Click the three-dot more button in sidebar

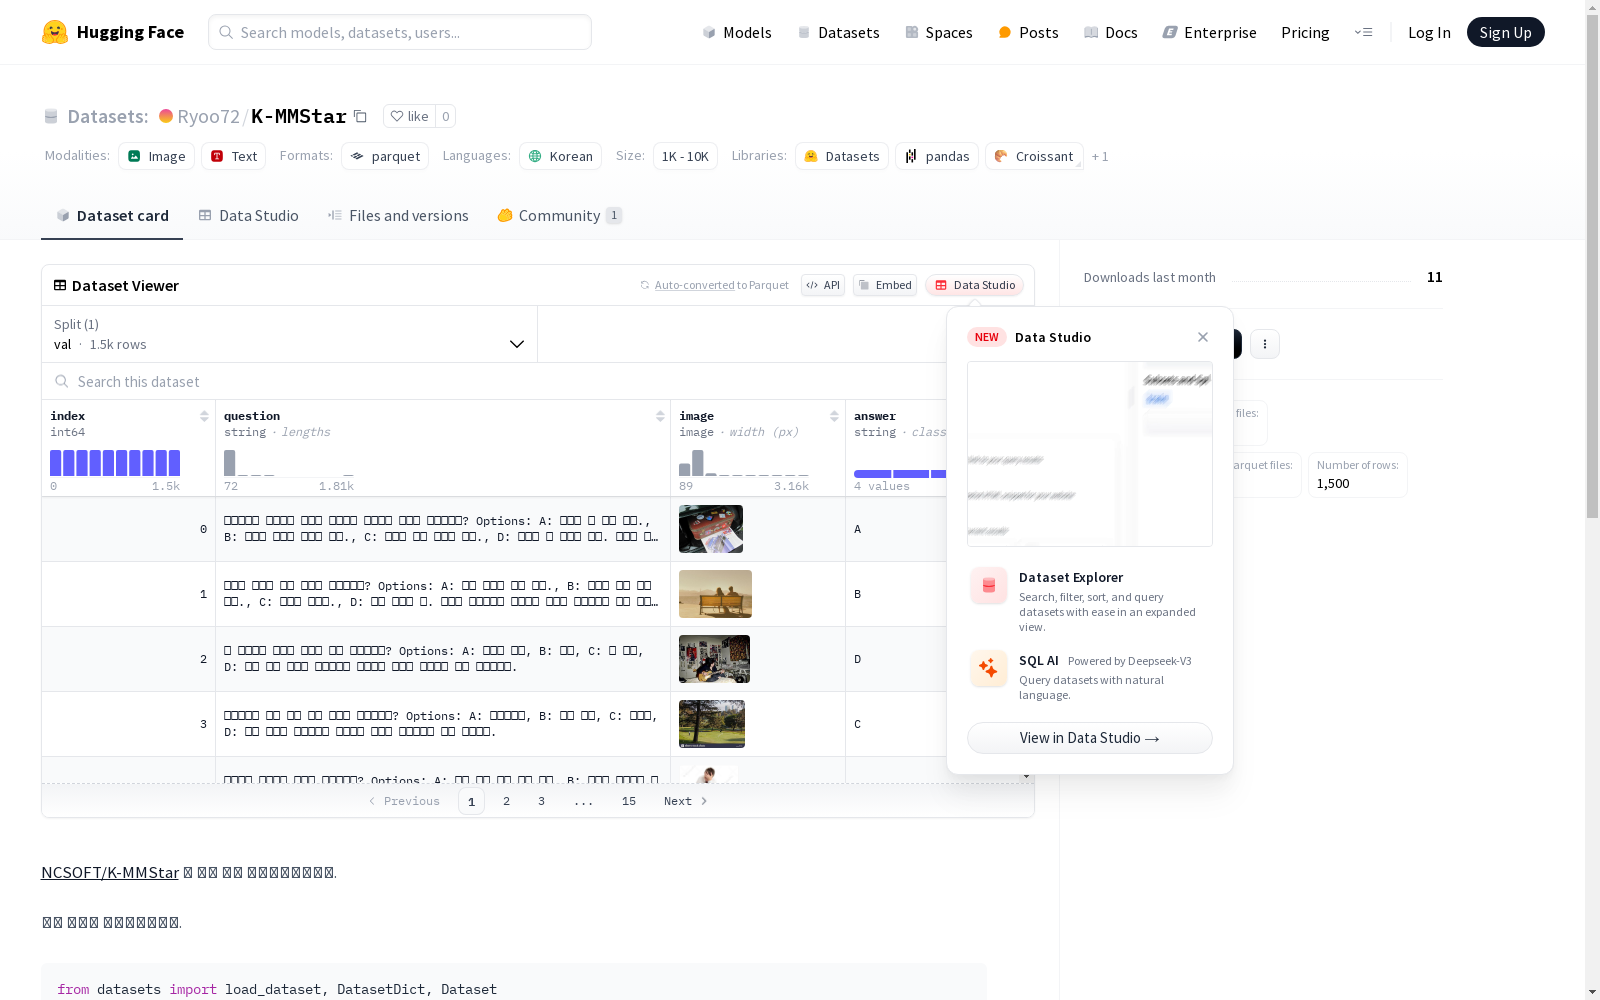(1265, 344)
